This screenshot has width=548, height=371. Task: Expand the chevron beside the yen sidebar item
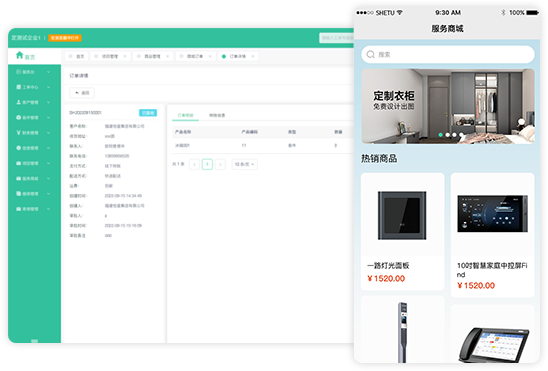pyautogui.click(x=48, y=133)
